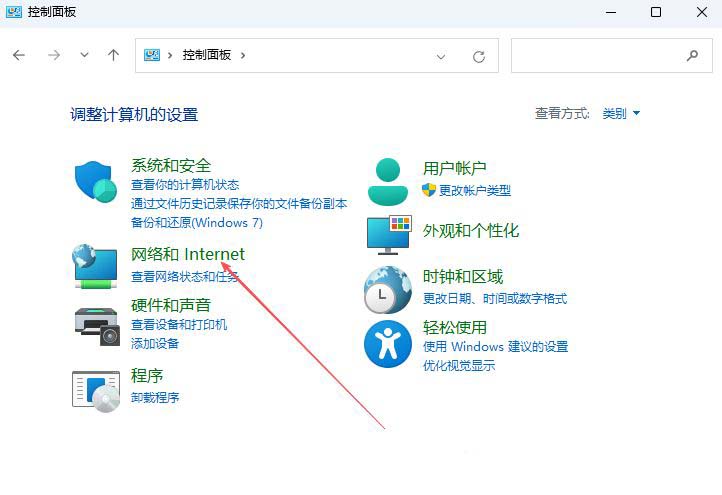The width and height of the screenshot is (722, 495).
Task: Click the search magnifier icon
Action: (x=692, y=56)
